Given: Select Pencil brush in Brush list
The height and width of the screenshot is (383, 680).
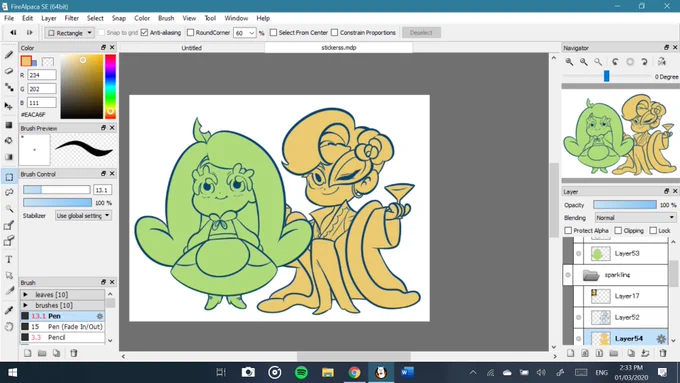Looking at the screenshot, I should 62,337.
